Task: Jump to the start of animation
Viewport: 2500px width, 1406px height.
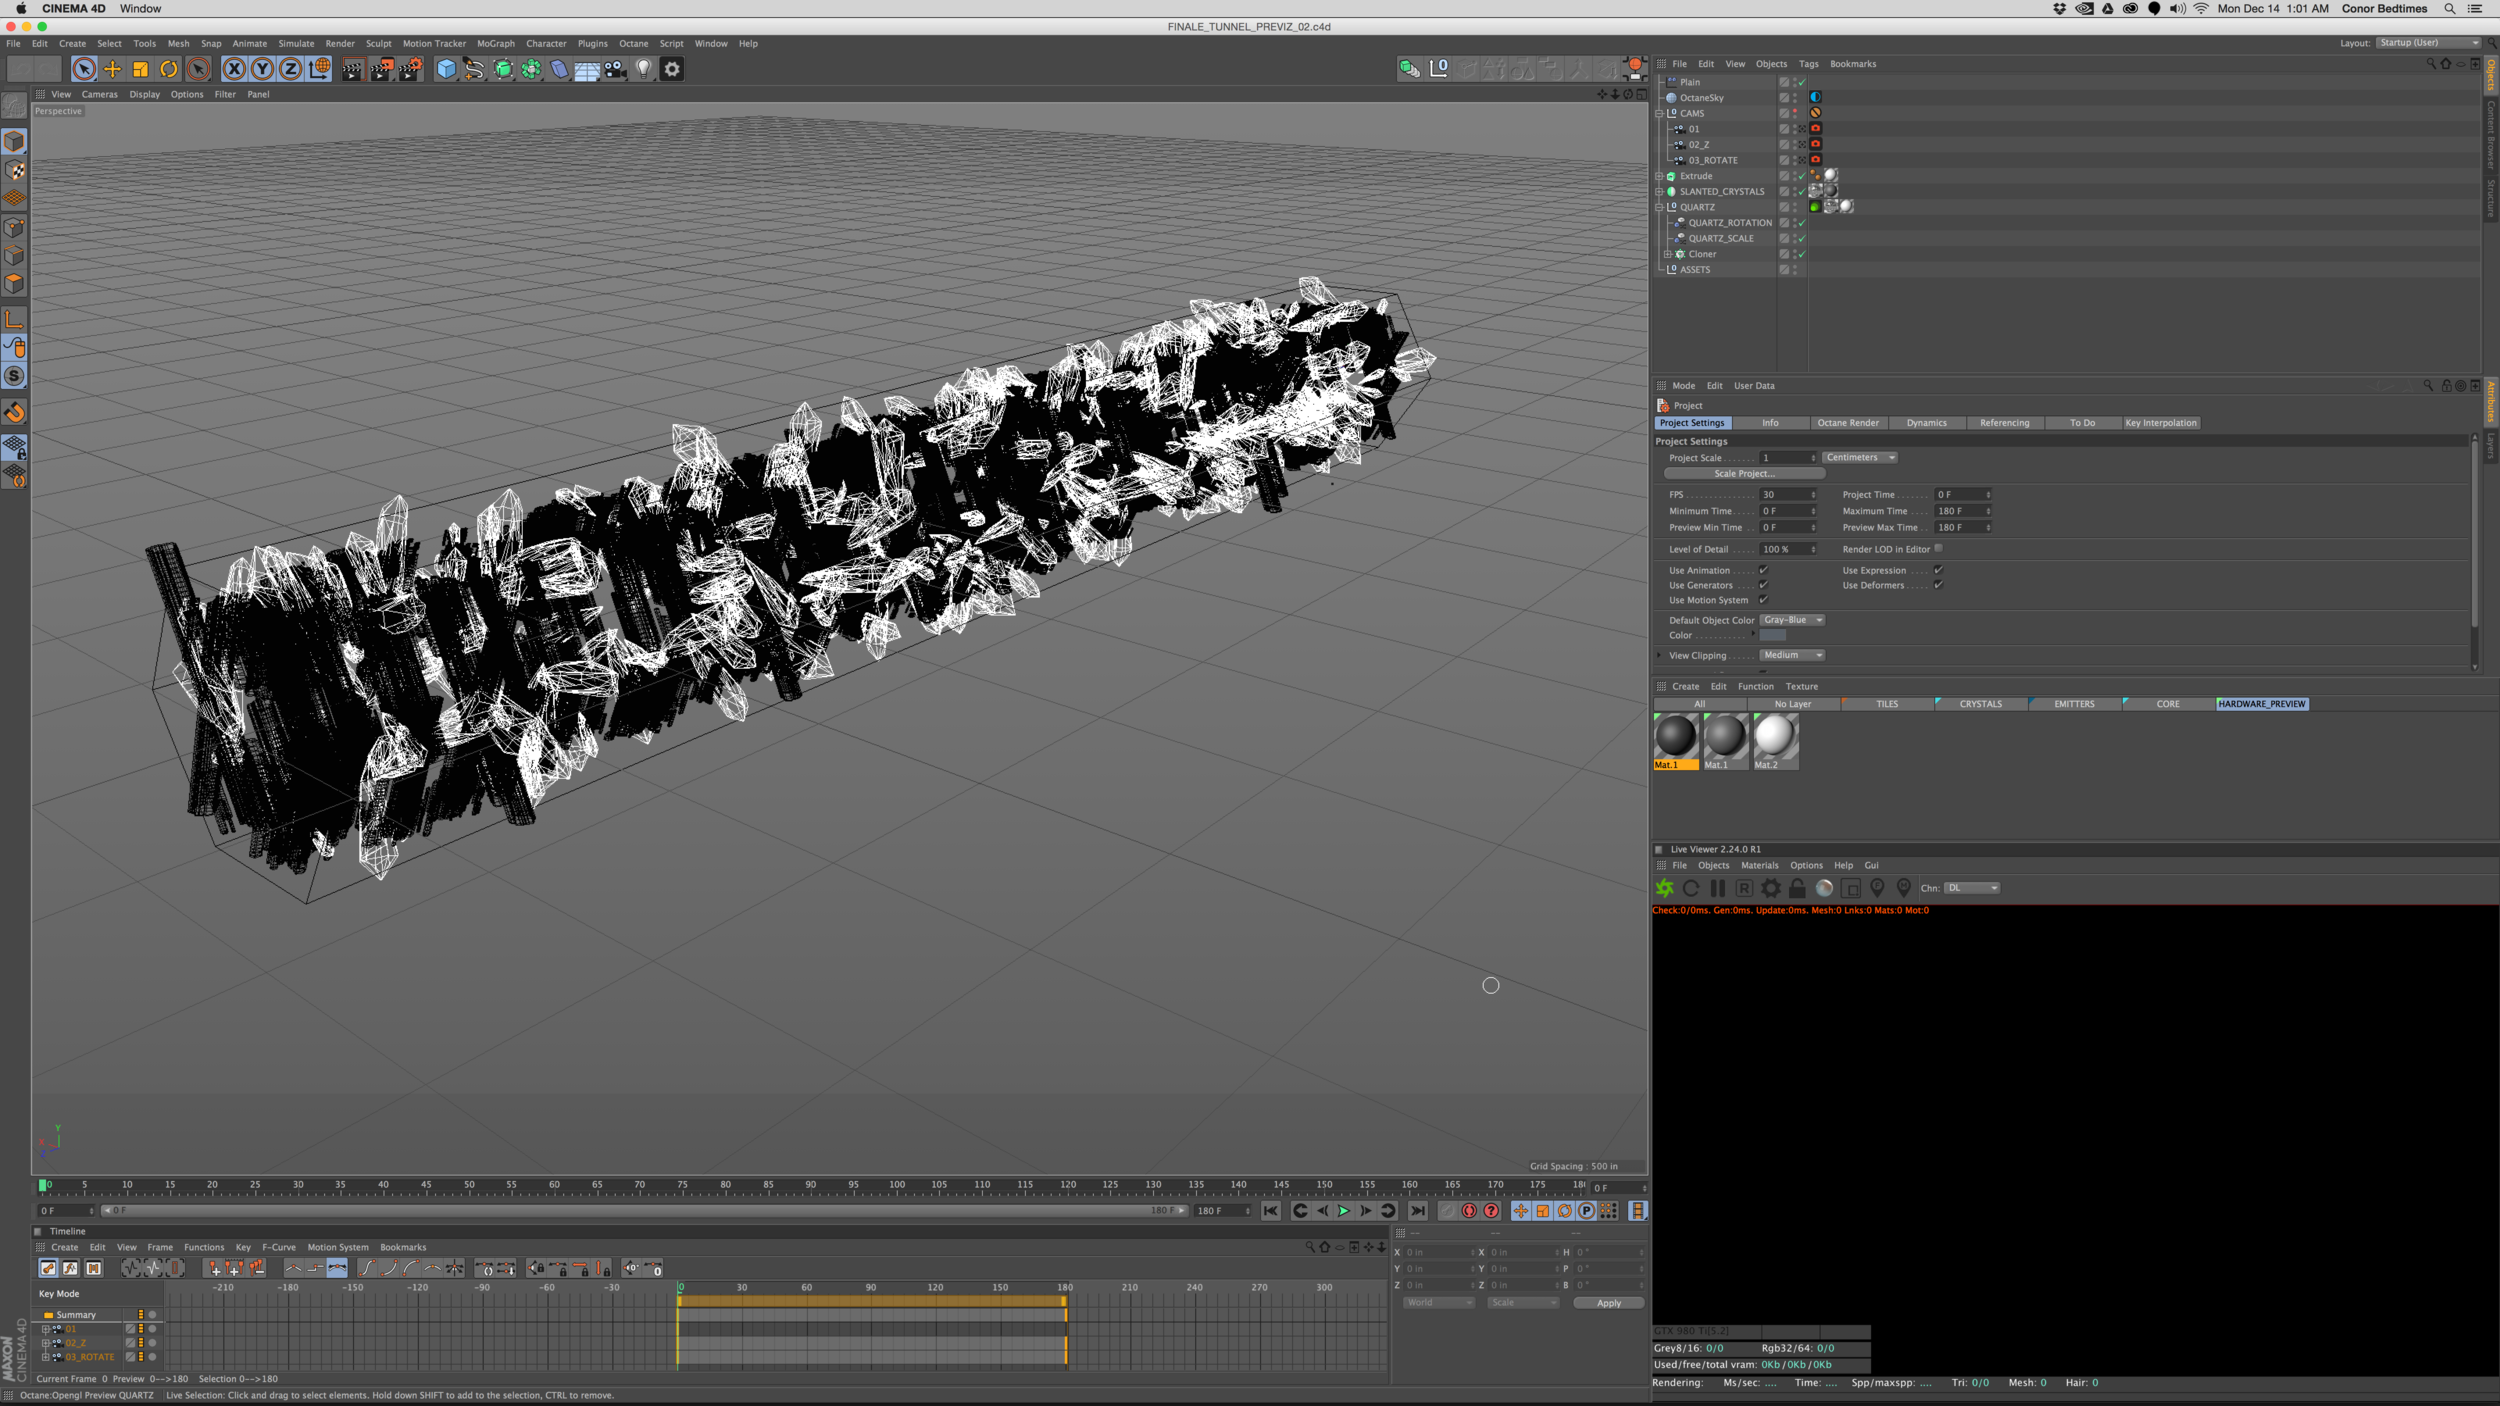Action: point(1270,1211)
